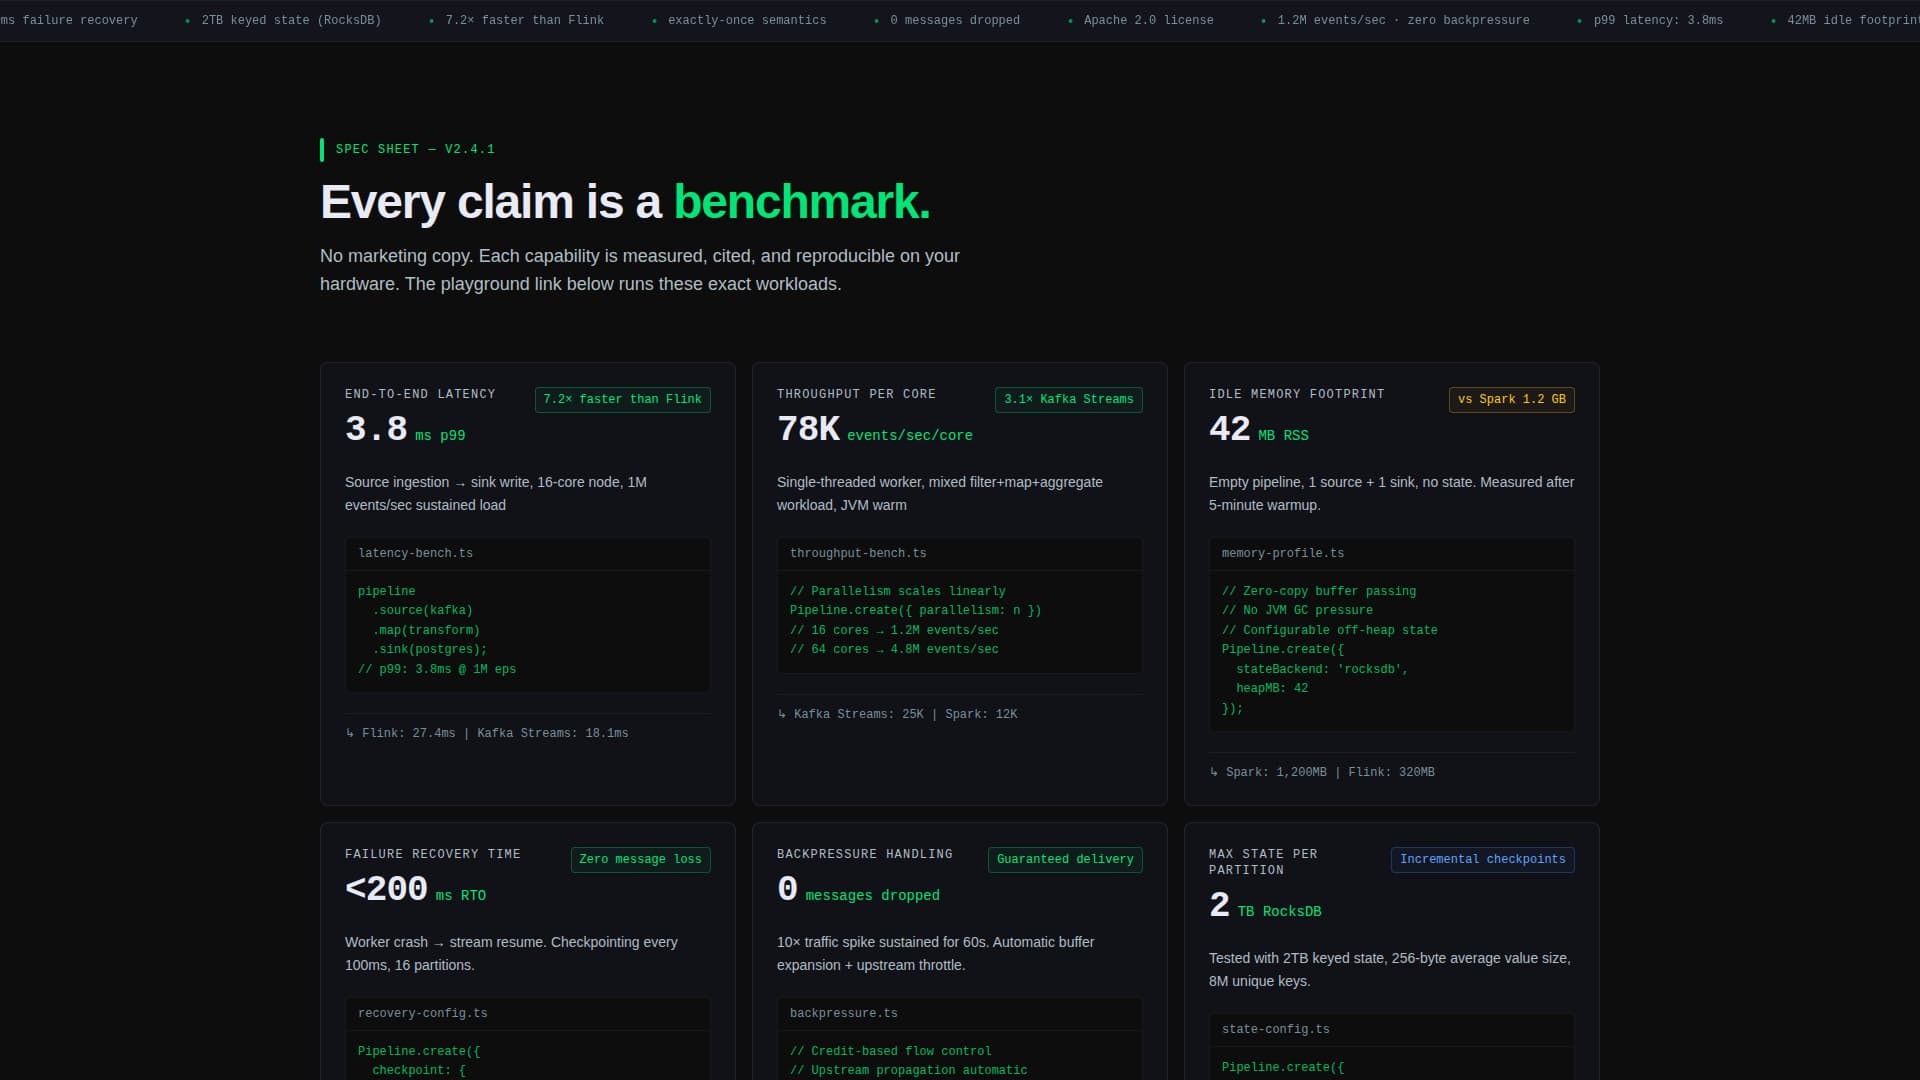Click the 'No marketing copy' intro paragraph

[x=640, y=270]
